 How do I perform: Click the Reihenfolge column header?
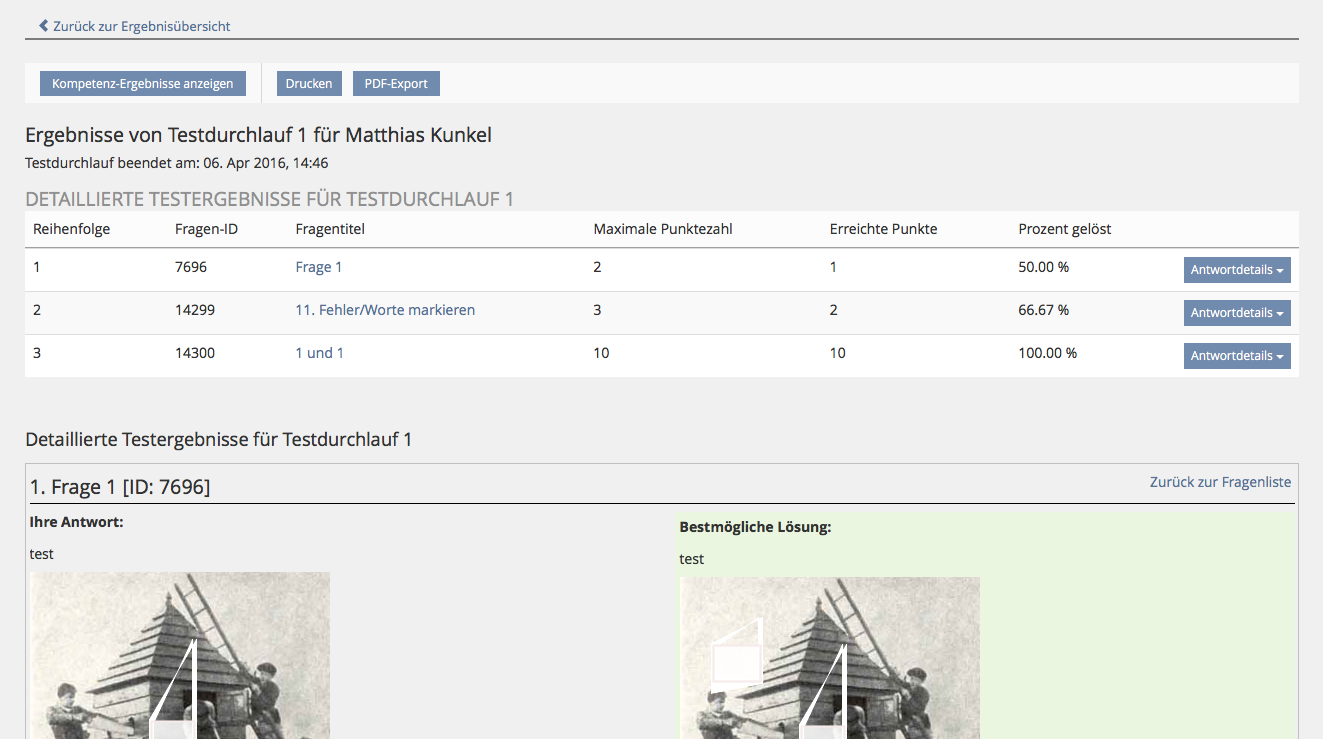pyautogui.click(x=72, y=229)
